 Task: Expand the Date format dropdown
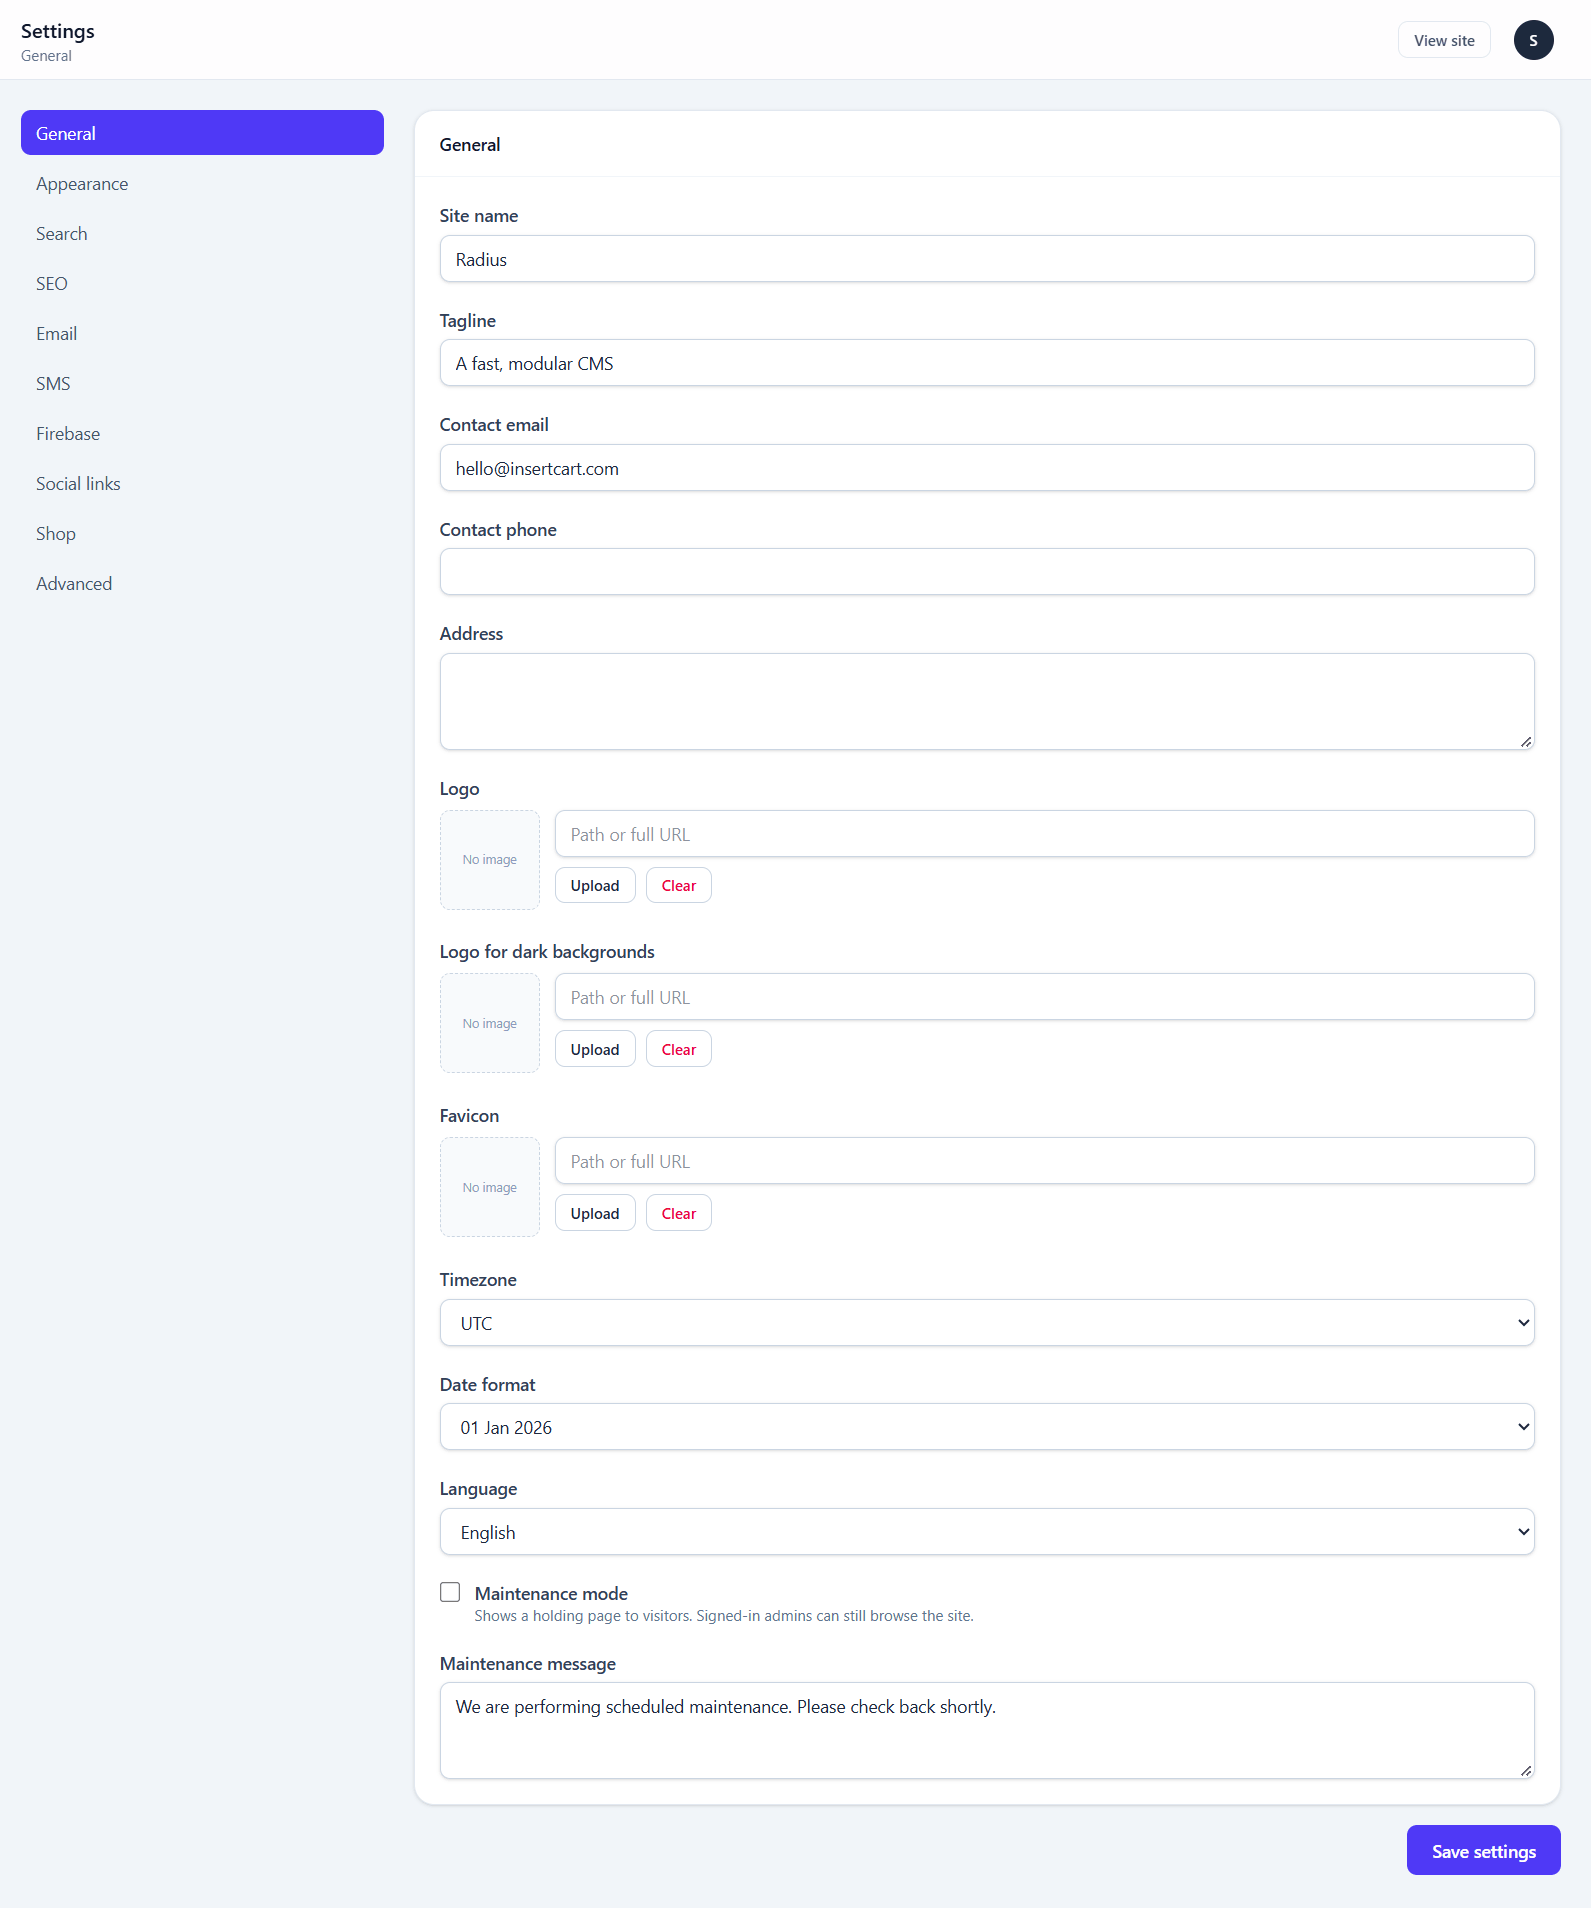(x=987, y=1427)
